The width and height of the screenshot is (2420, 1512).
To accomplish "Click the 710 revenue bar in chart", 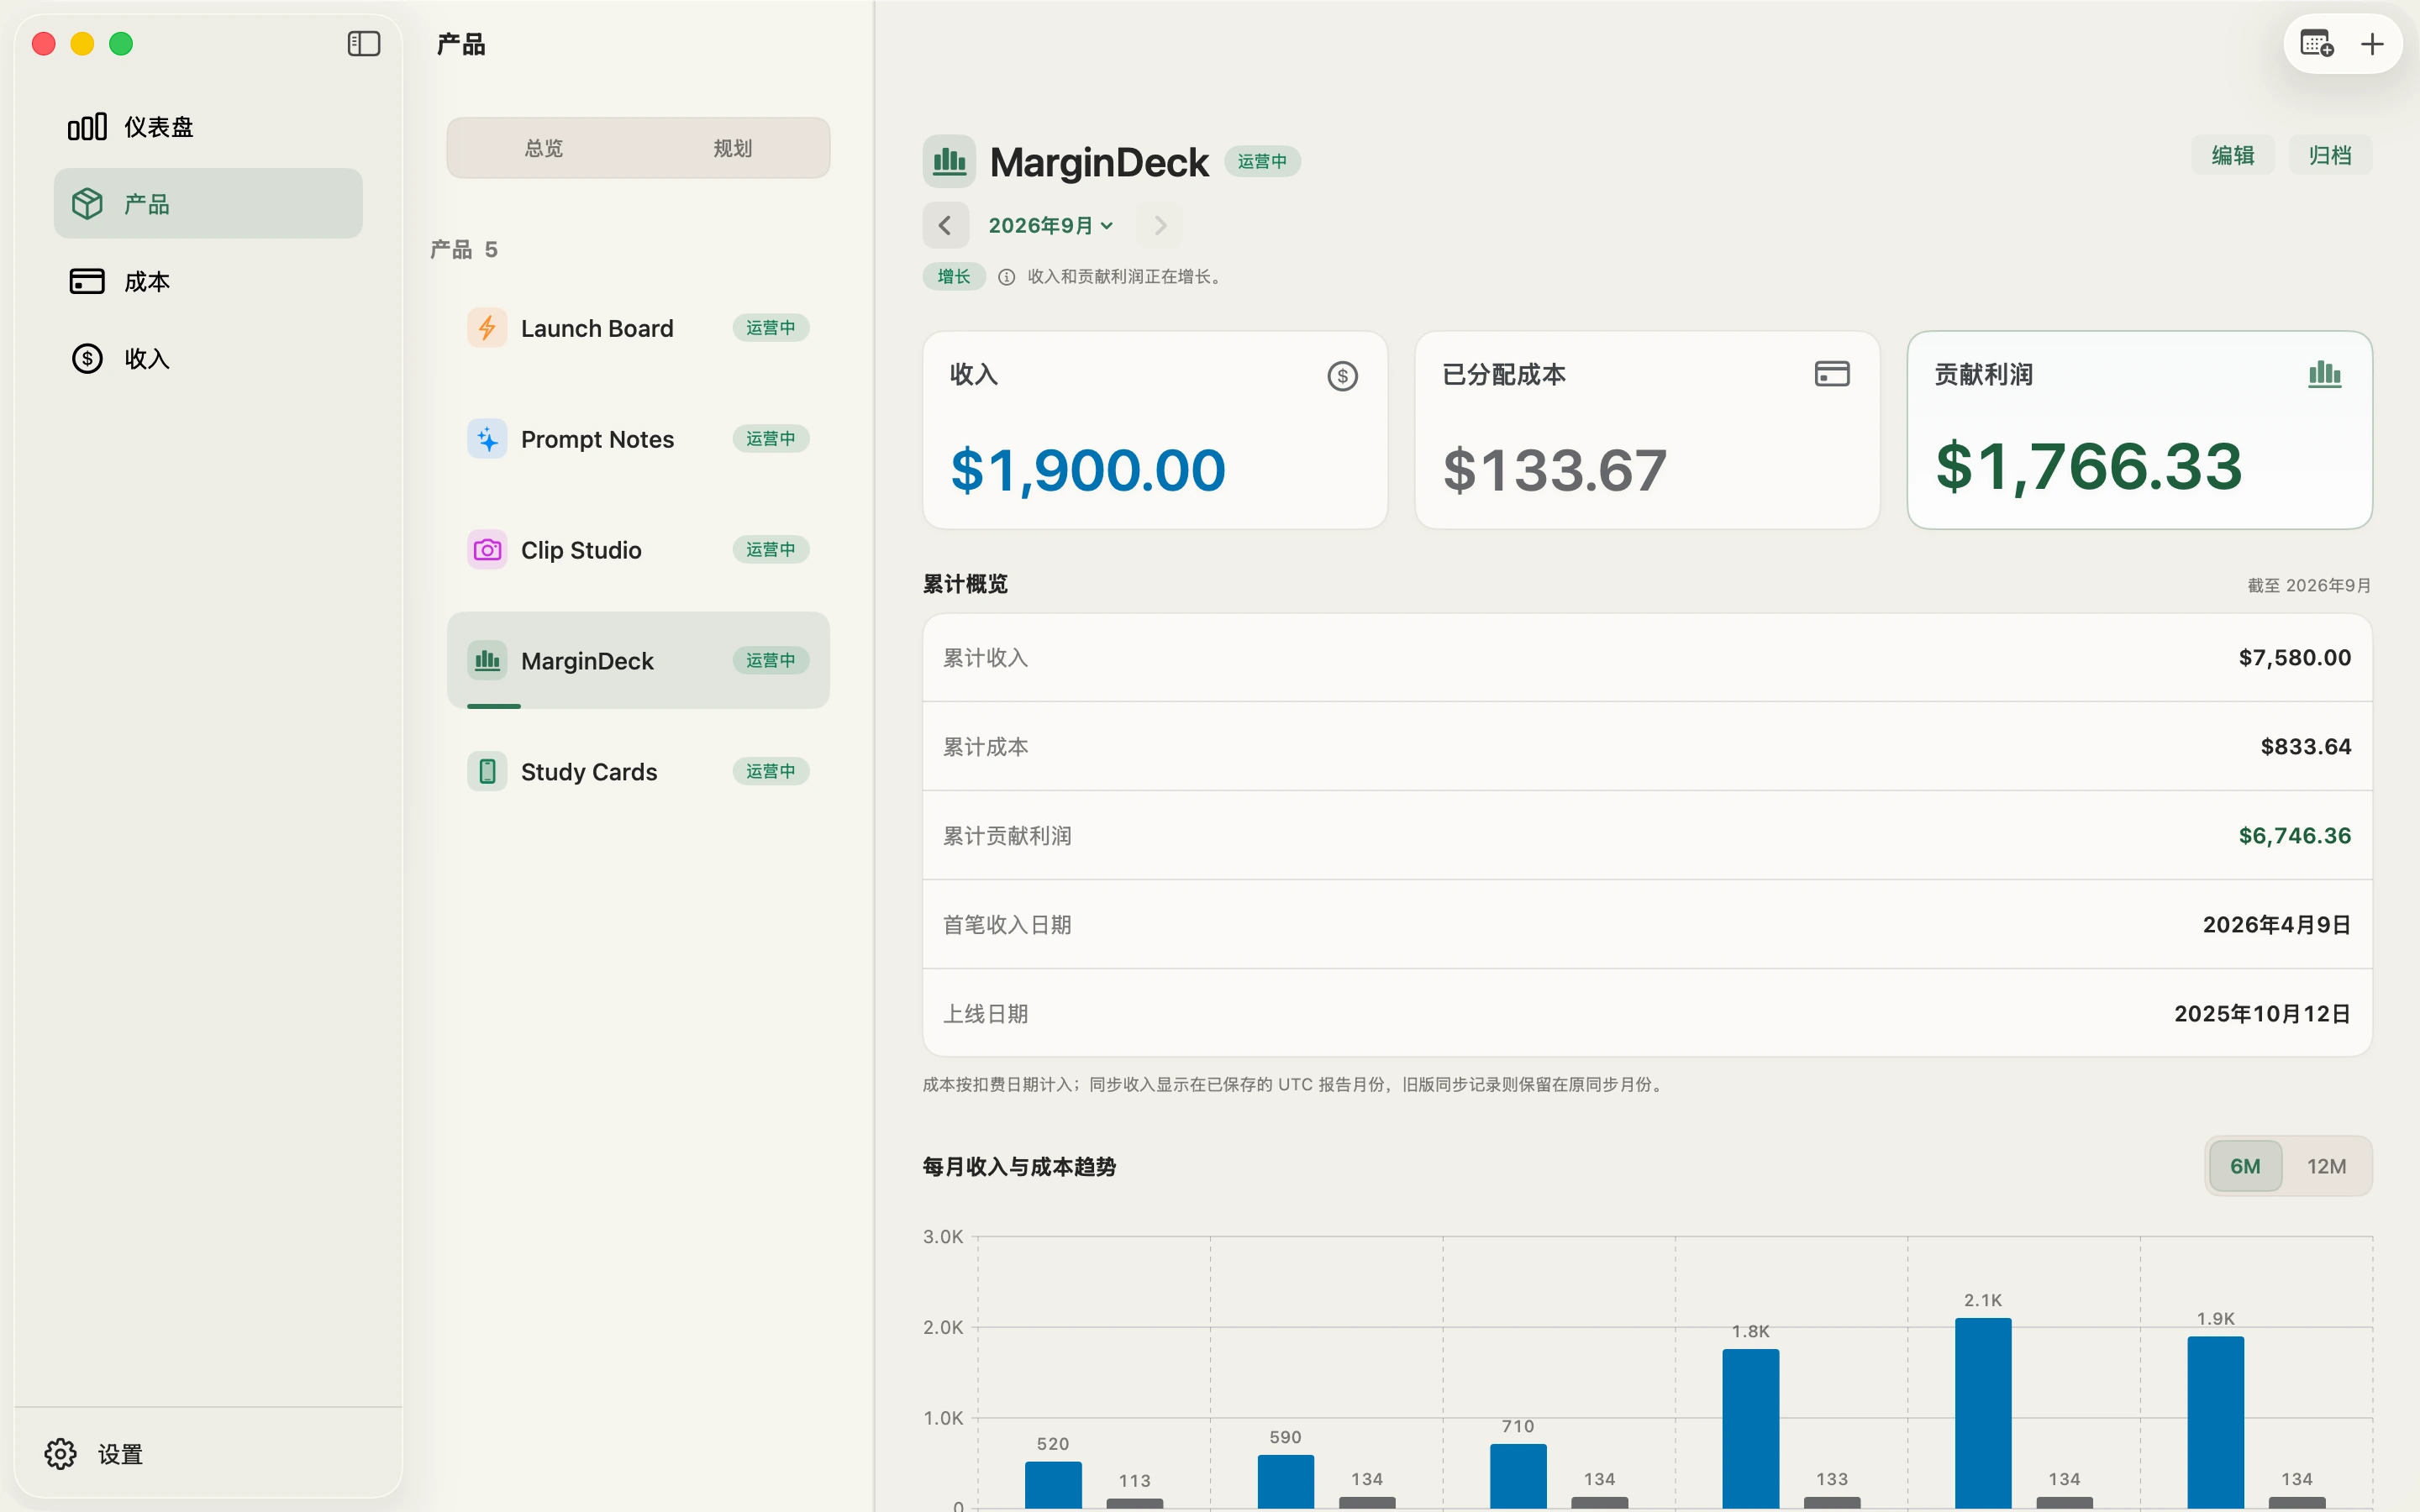I will (x=1518, y=1476).
